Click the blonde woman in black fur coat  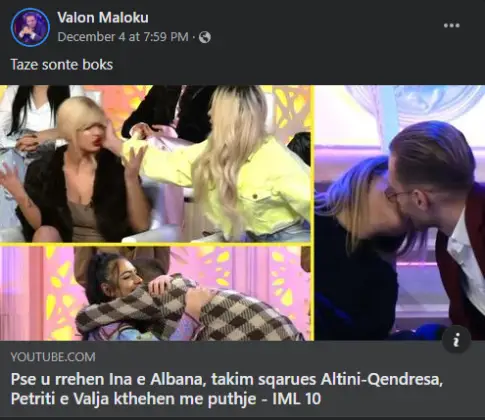(x=75, y=173)
